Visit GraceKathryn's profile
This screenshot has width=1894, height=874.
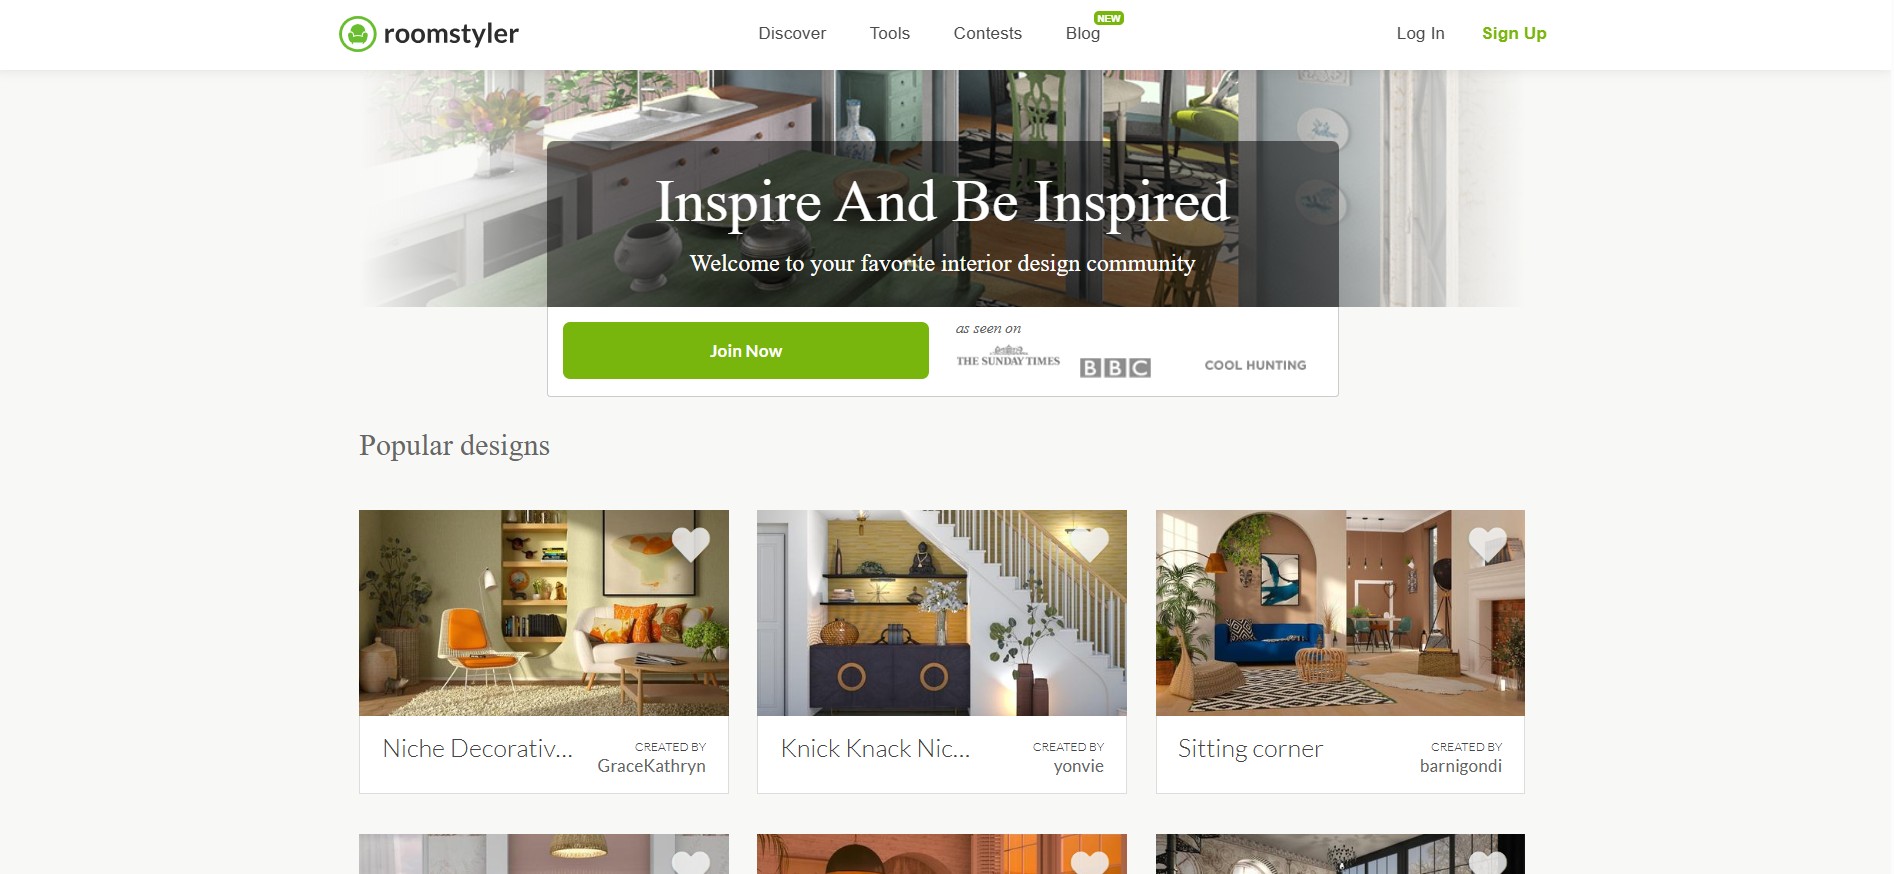tap(651, 766)
